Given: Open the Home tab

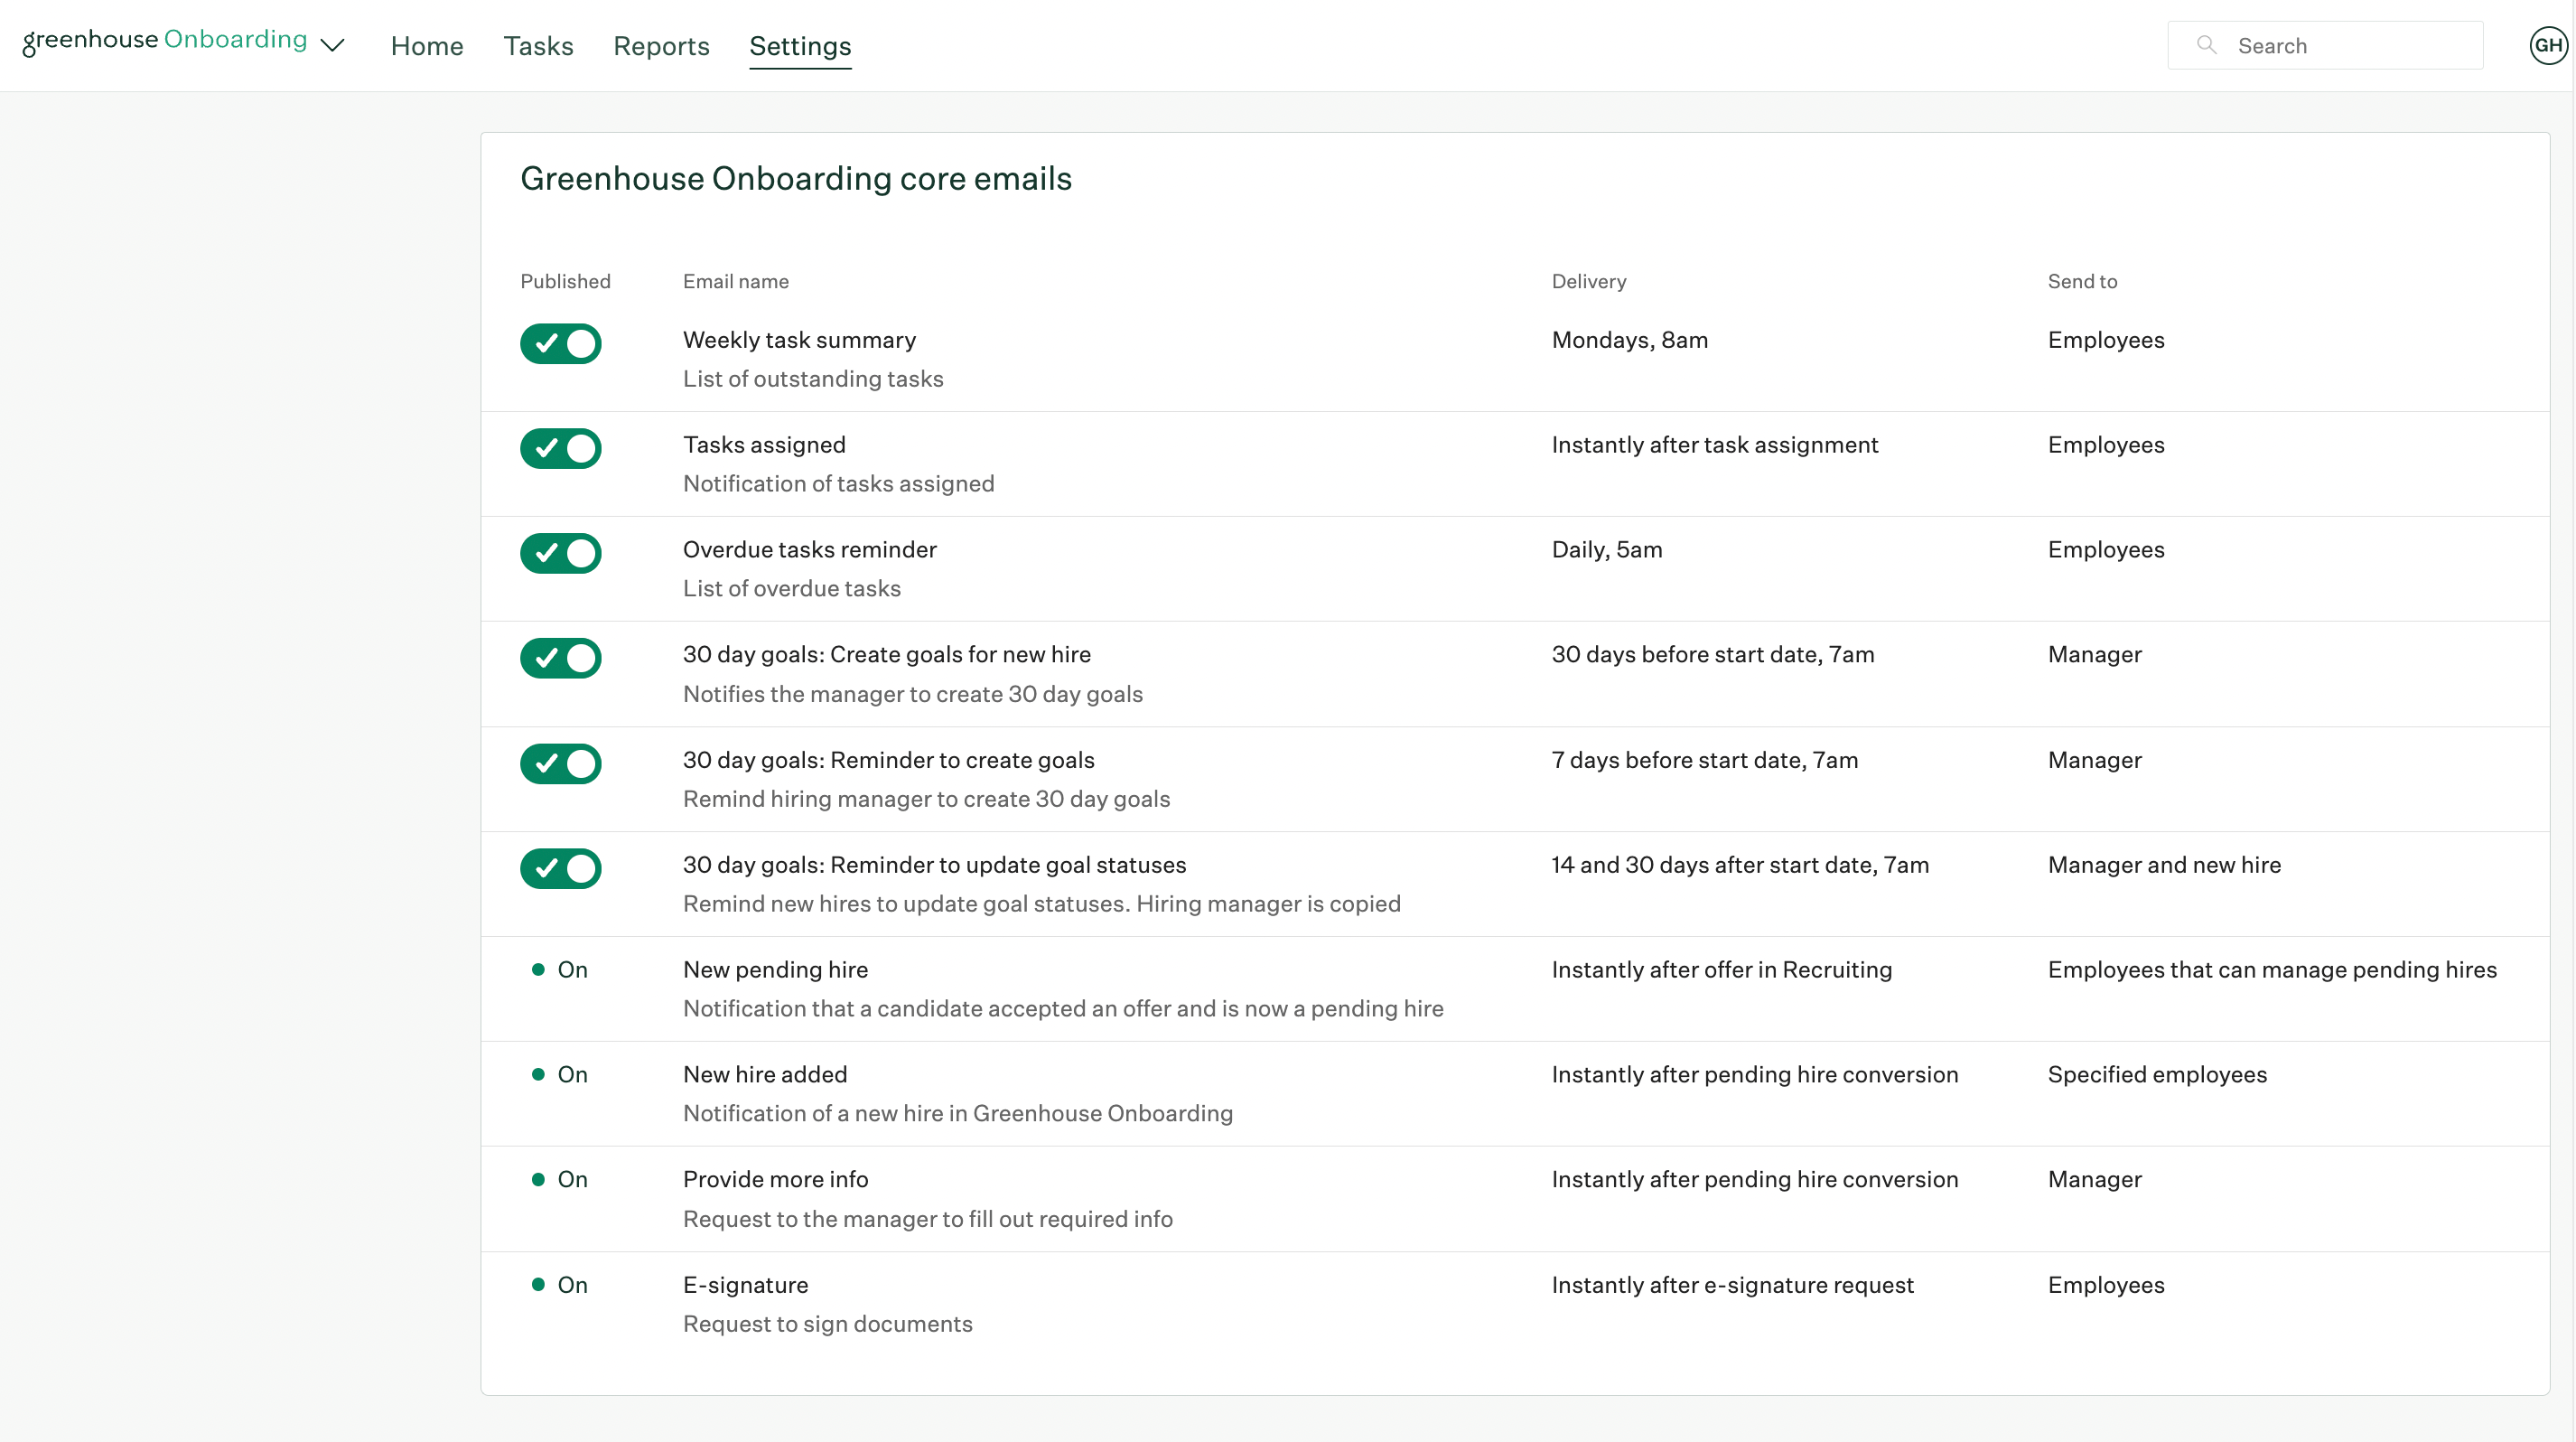Looking at the screenshot, I should coord(427,46).
